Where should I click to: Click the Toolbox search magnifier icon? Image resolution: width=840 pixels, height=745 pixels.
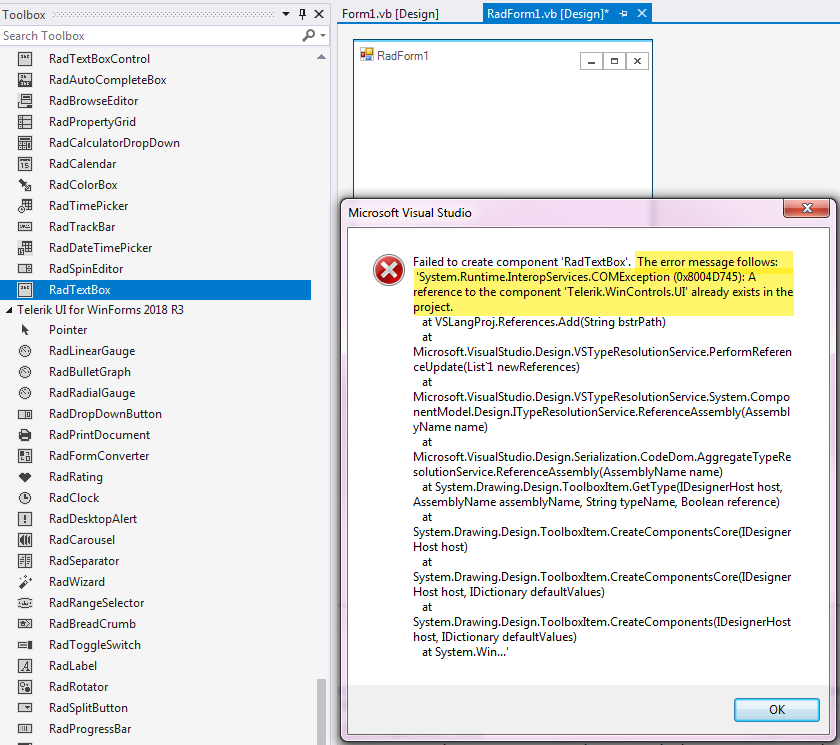pos(309,35)
